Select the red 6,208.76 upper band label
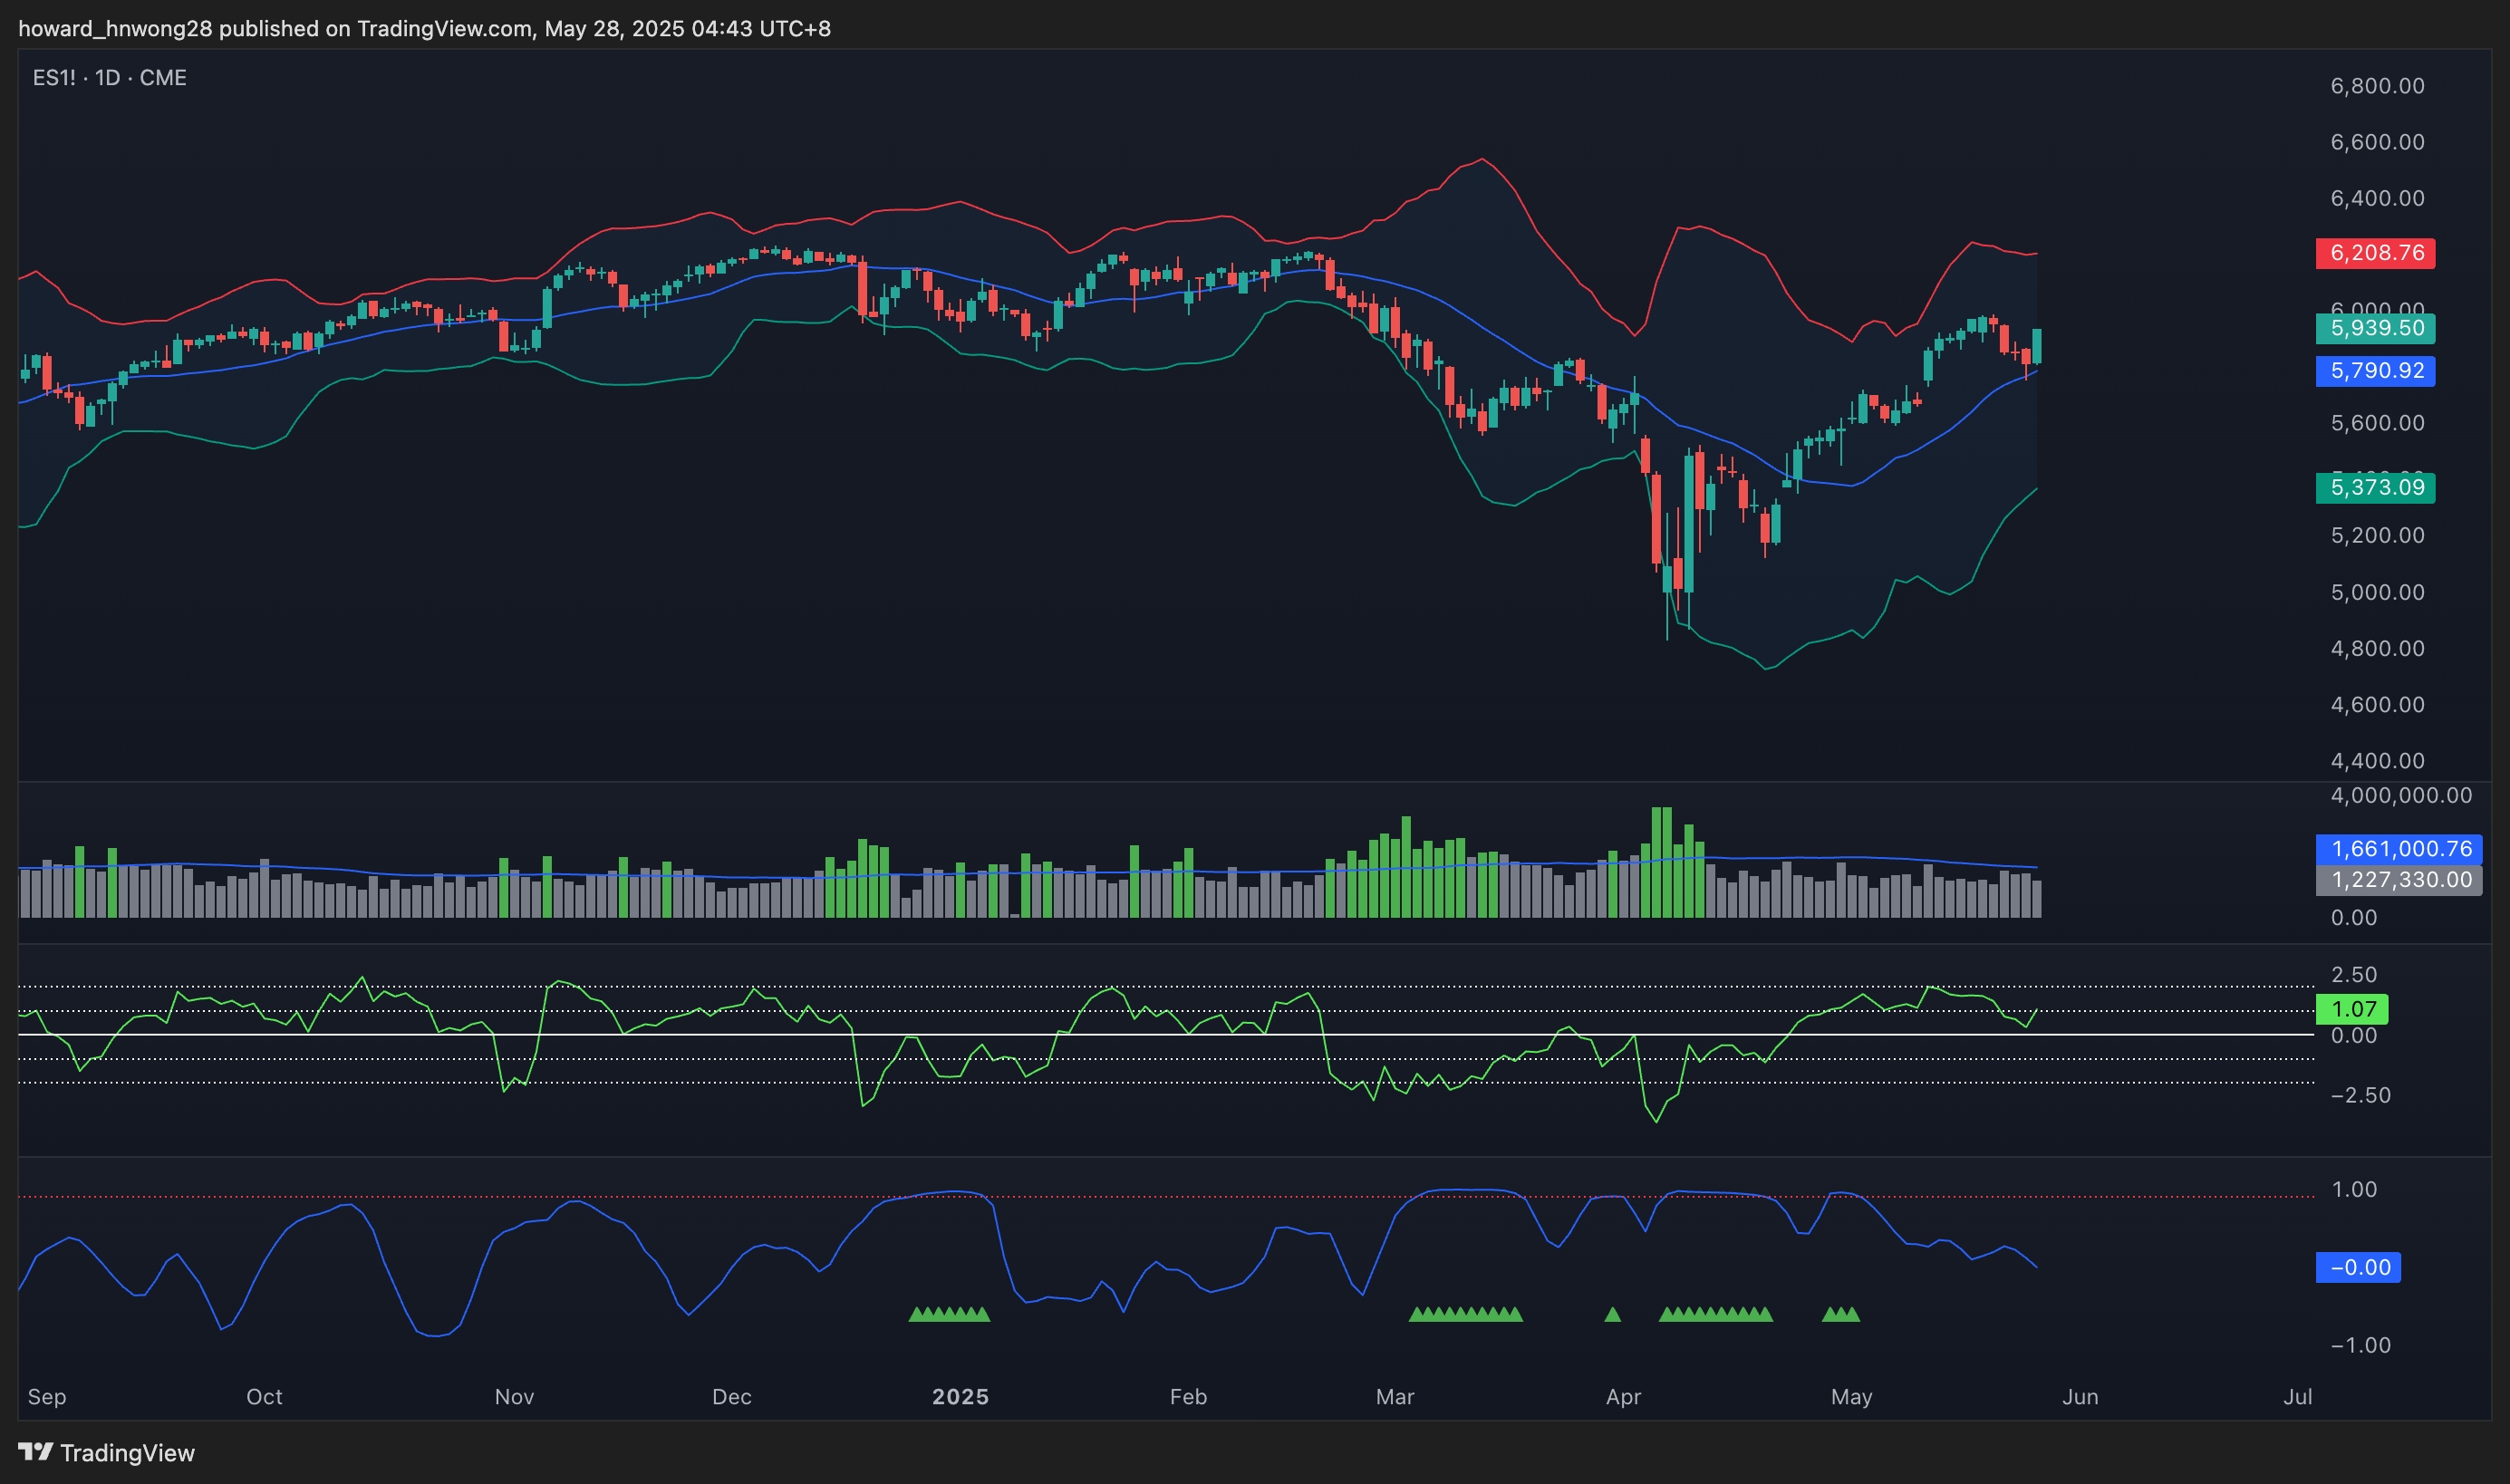 [x=2375, y=253]
